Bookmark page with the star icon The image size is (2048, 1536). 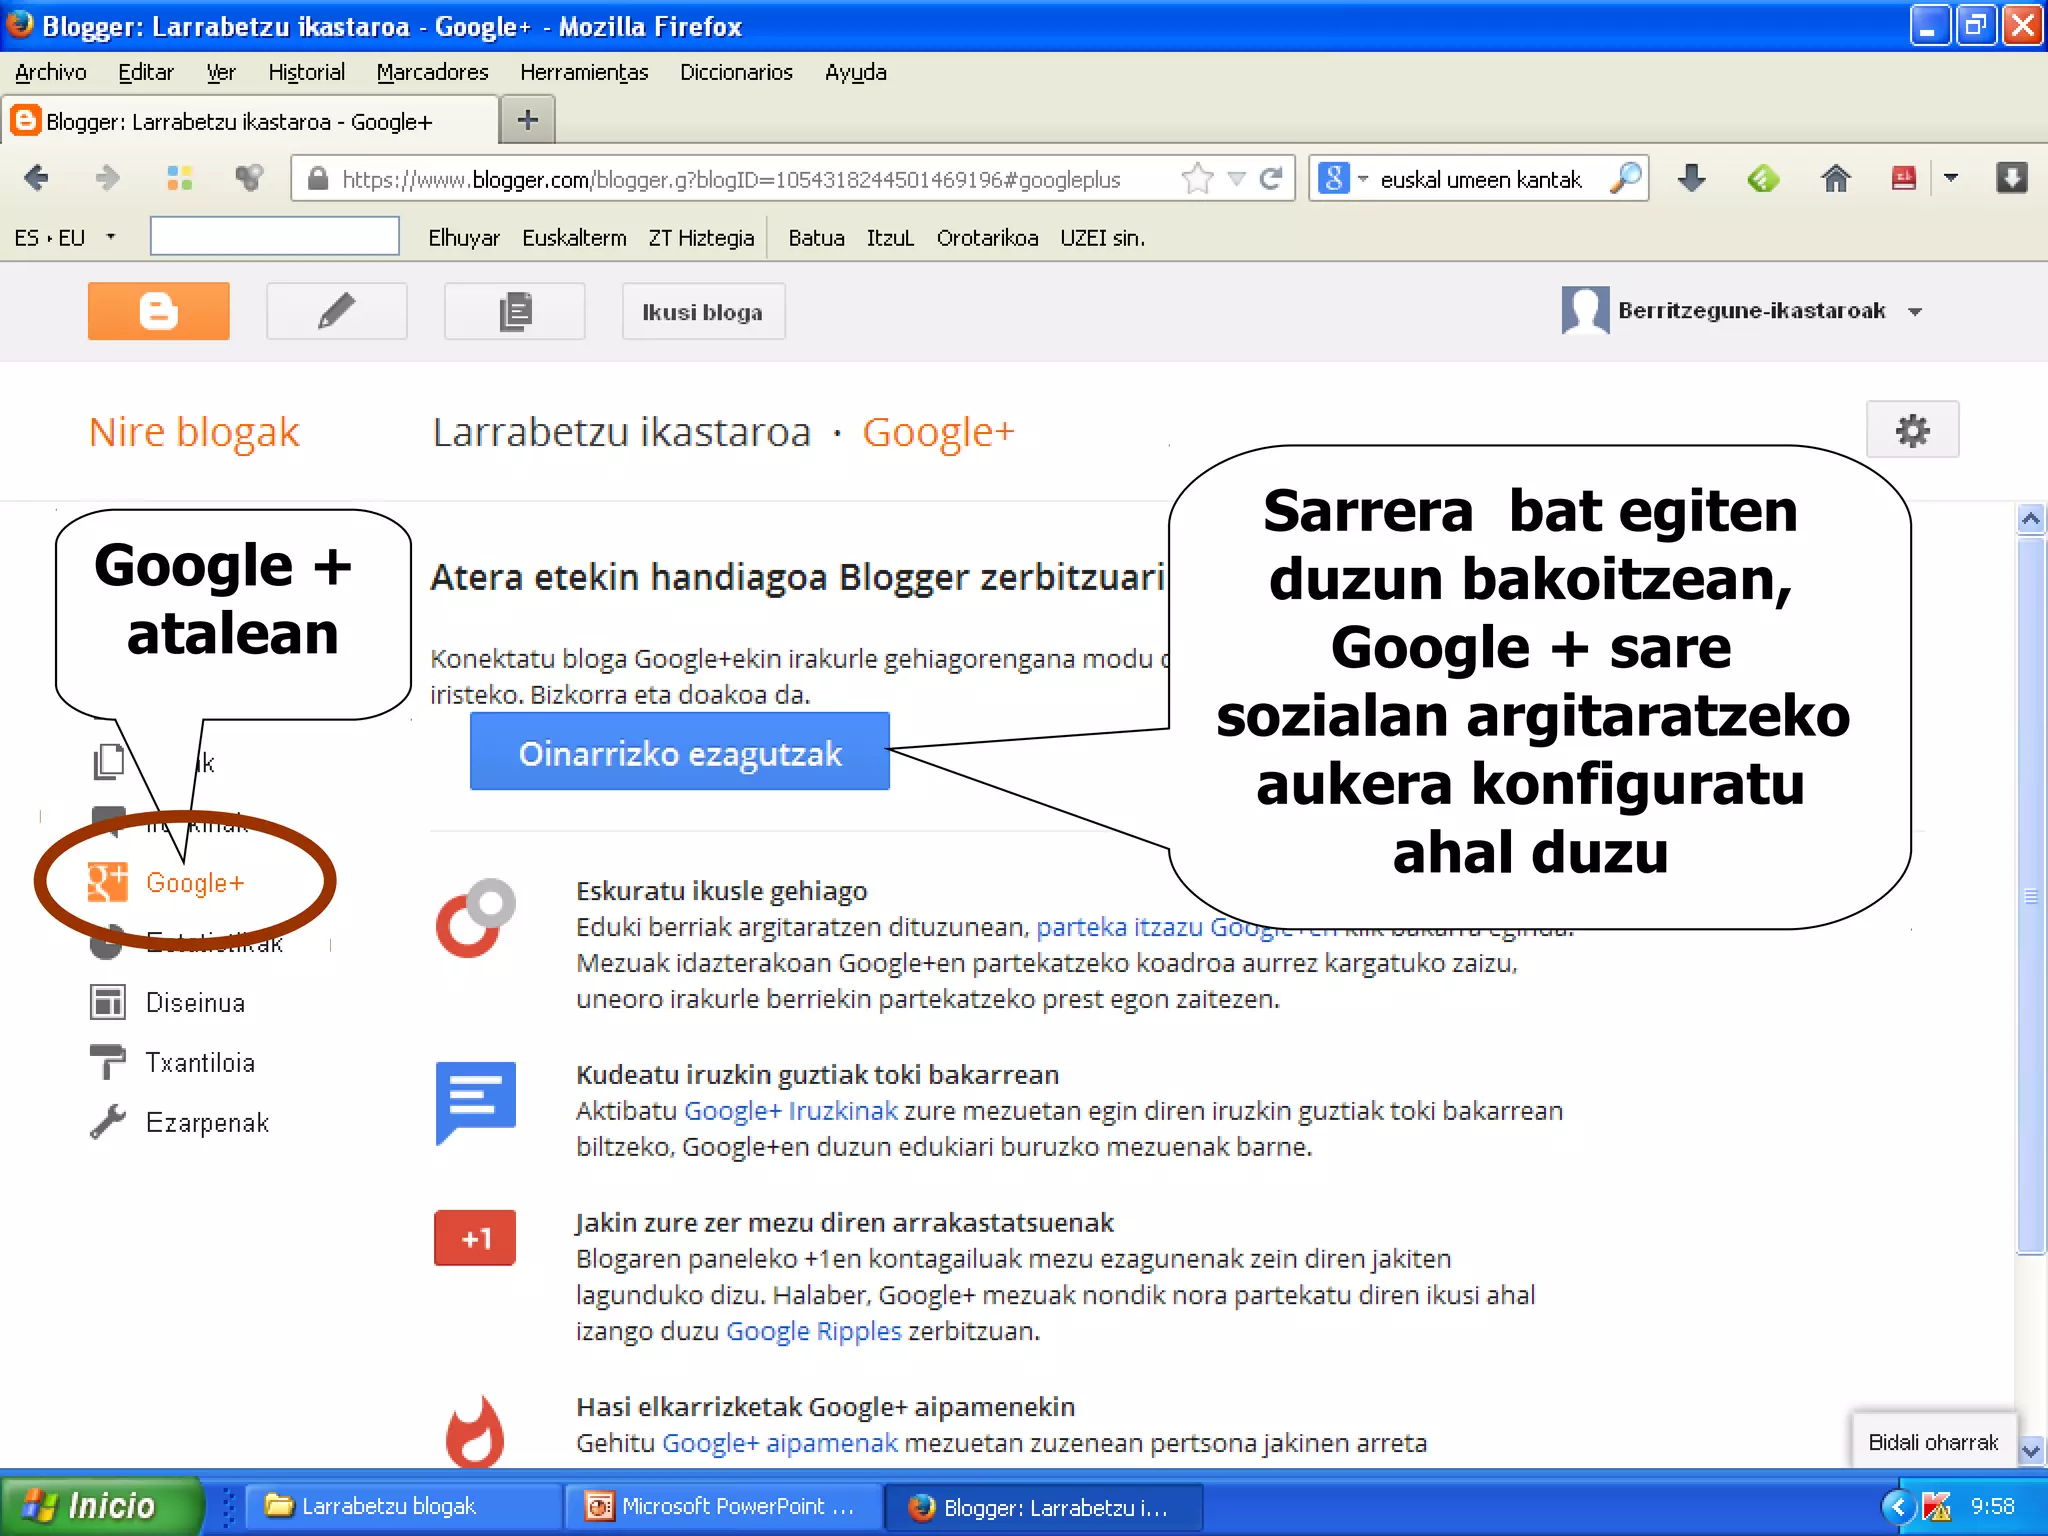(x=1197, y=179)
